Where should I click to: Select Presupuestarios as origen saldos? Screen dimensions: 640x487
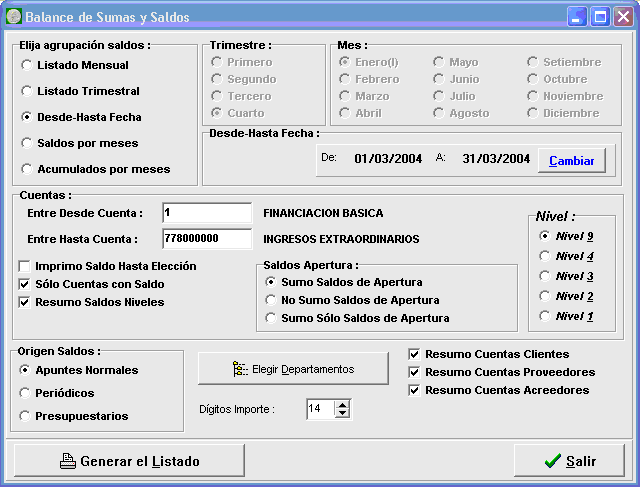pos(26,416)
